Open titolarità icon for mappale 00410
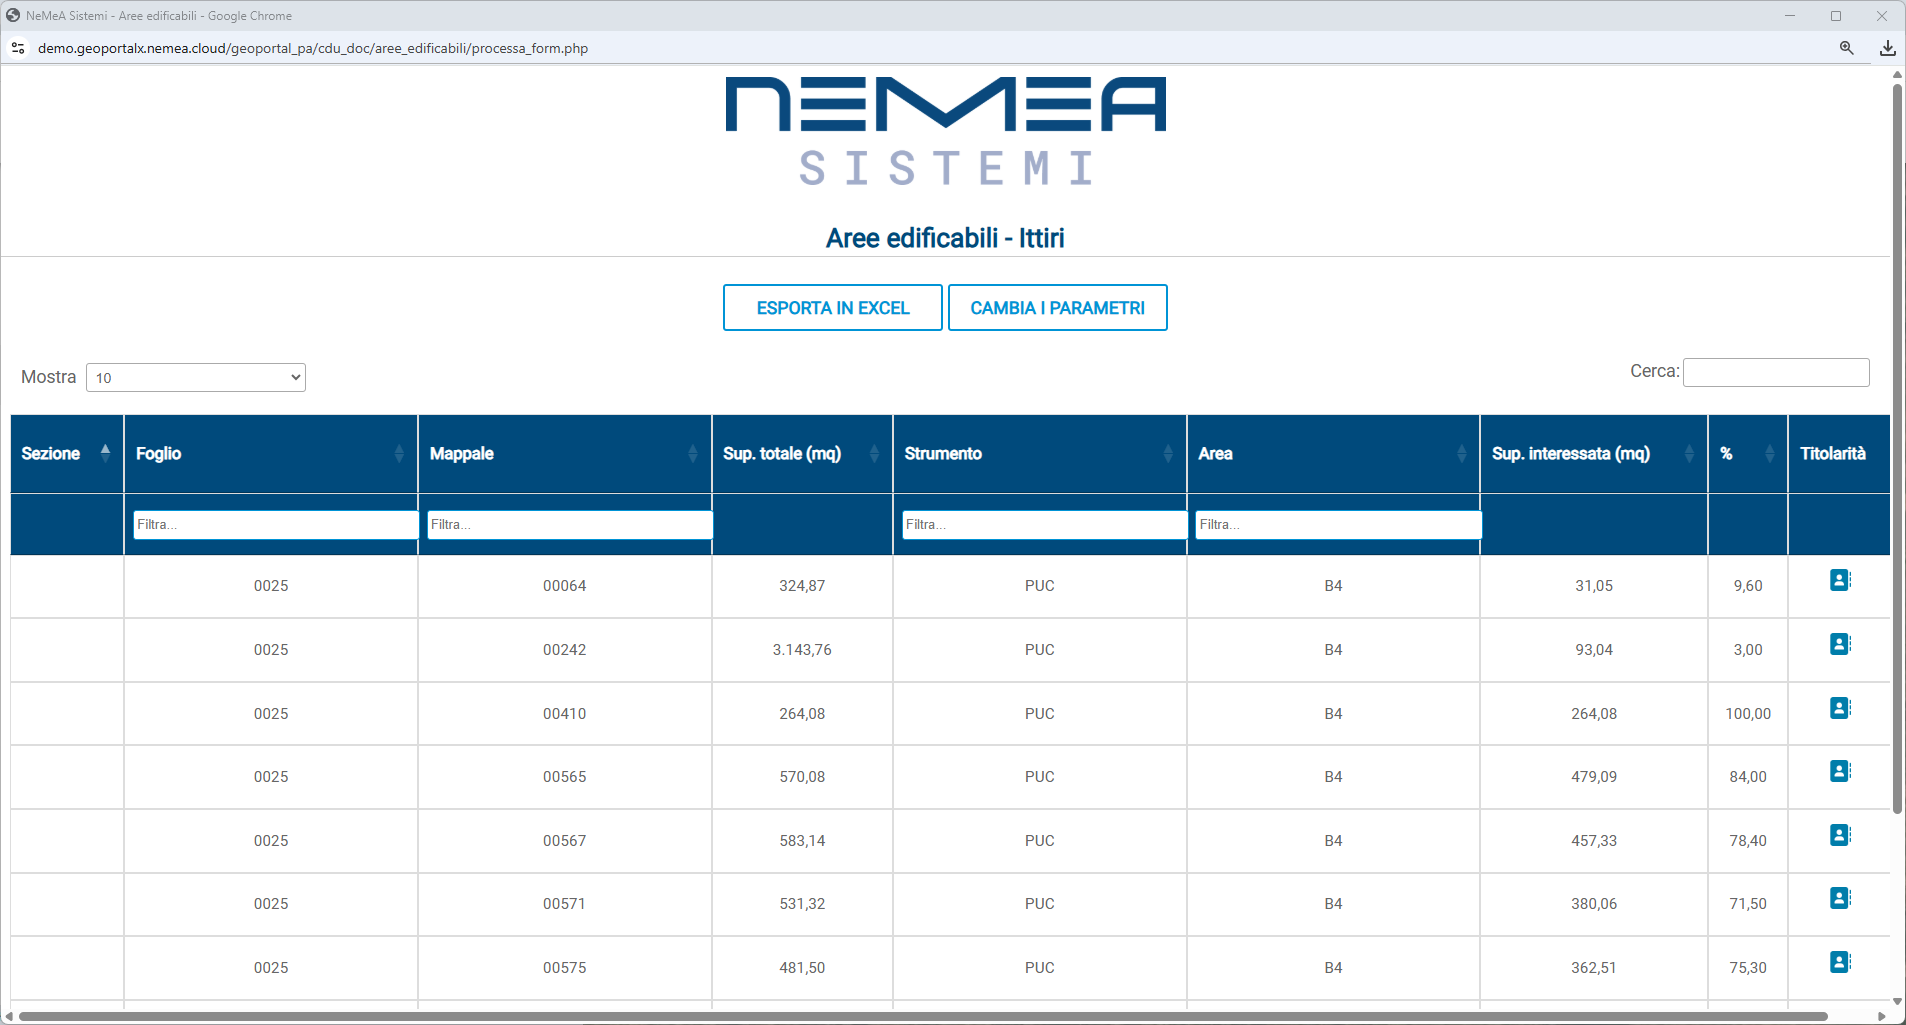Image resolution: width=1906 pixels, height=1025 pixels. [x=1839, y=708]
